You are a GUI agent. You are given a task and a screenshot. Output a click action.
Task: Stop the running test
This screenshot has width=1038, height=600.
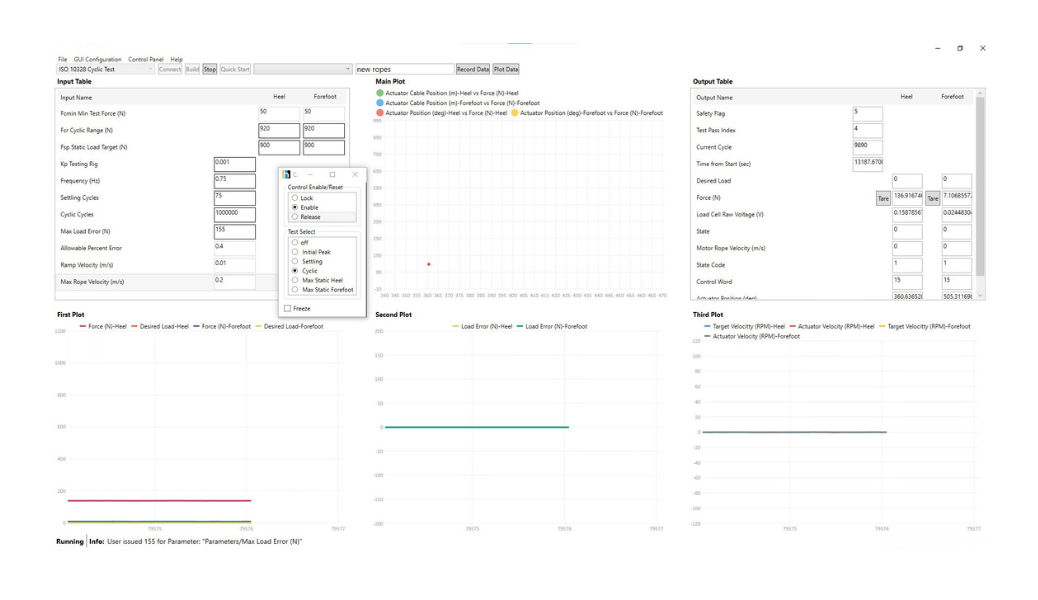click(209, 69)
